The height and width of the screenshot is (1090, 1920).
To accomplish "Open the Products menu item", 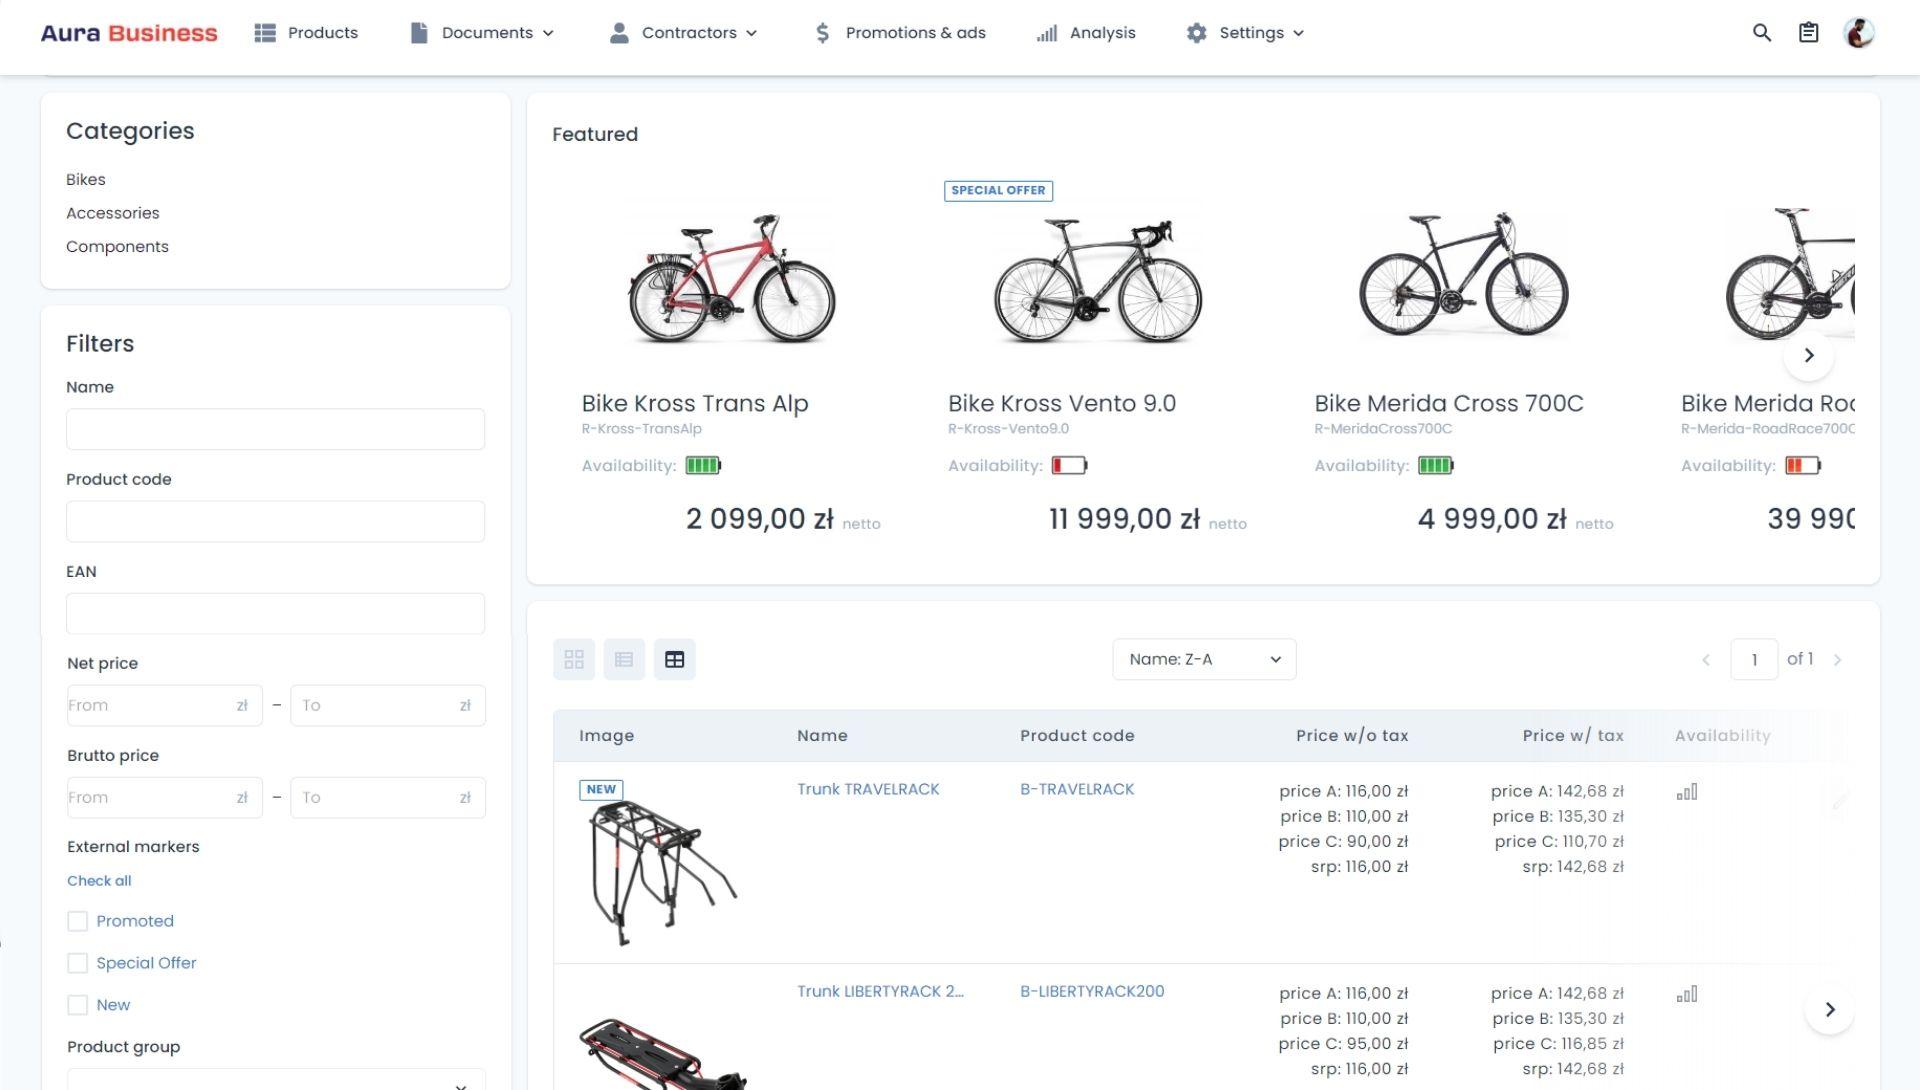I will (x=306, y=33).
